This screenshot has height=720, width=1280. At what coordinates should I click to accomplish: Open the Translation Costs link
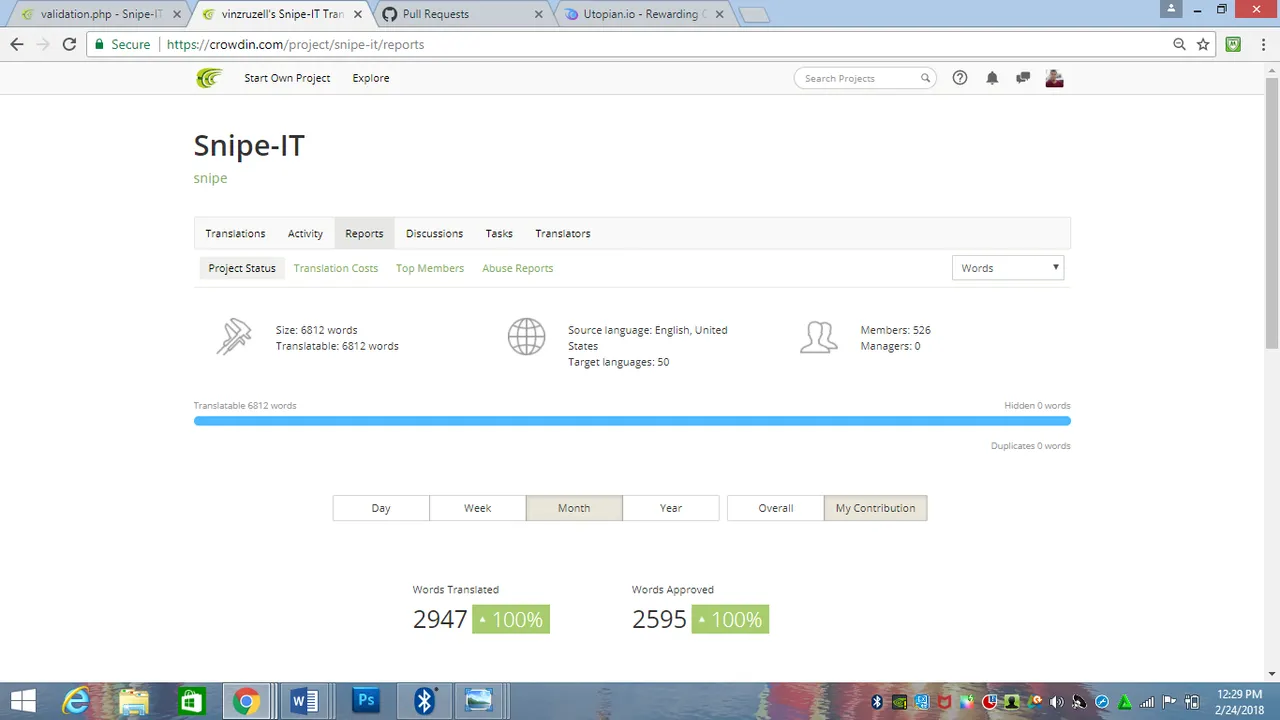(336, 268)
